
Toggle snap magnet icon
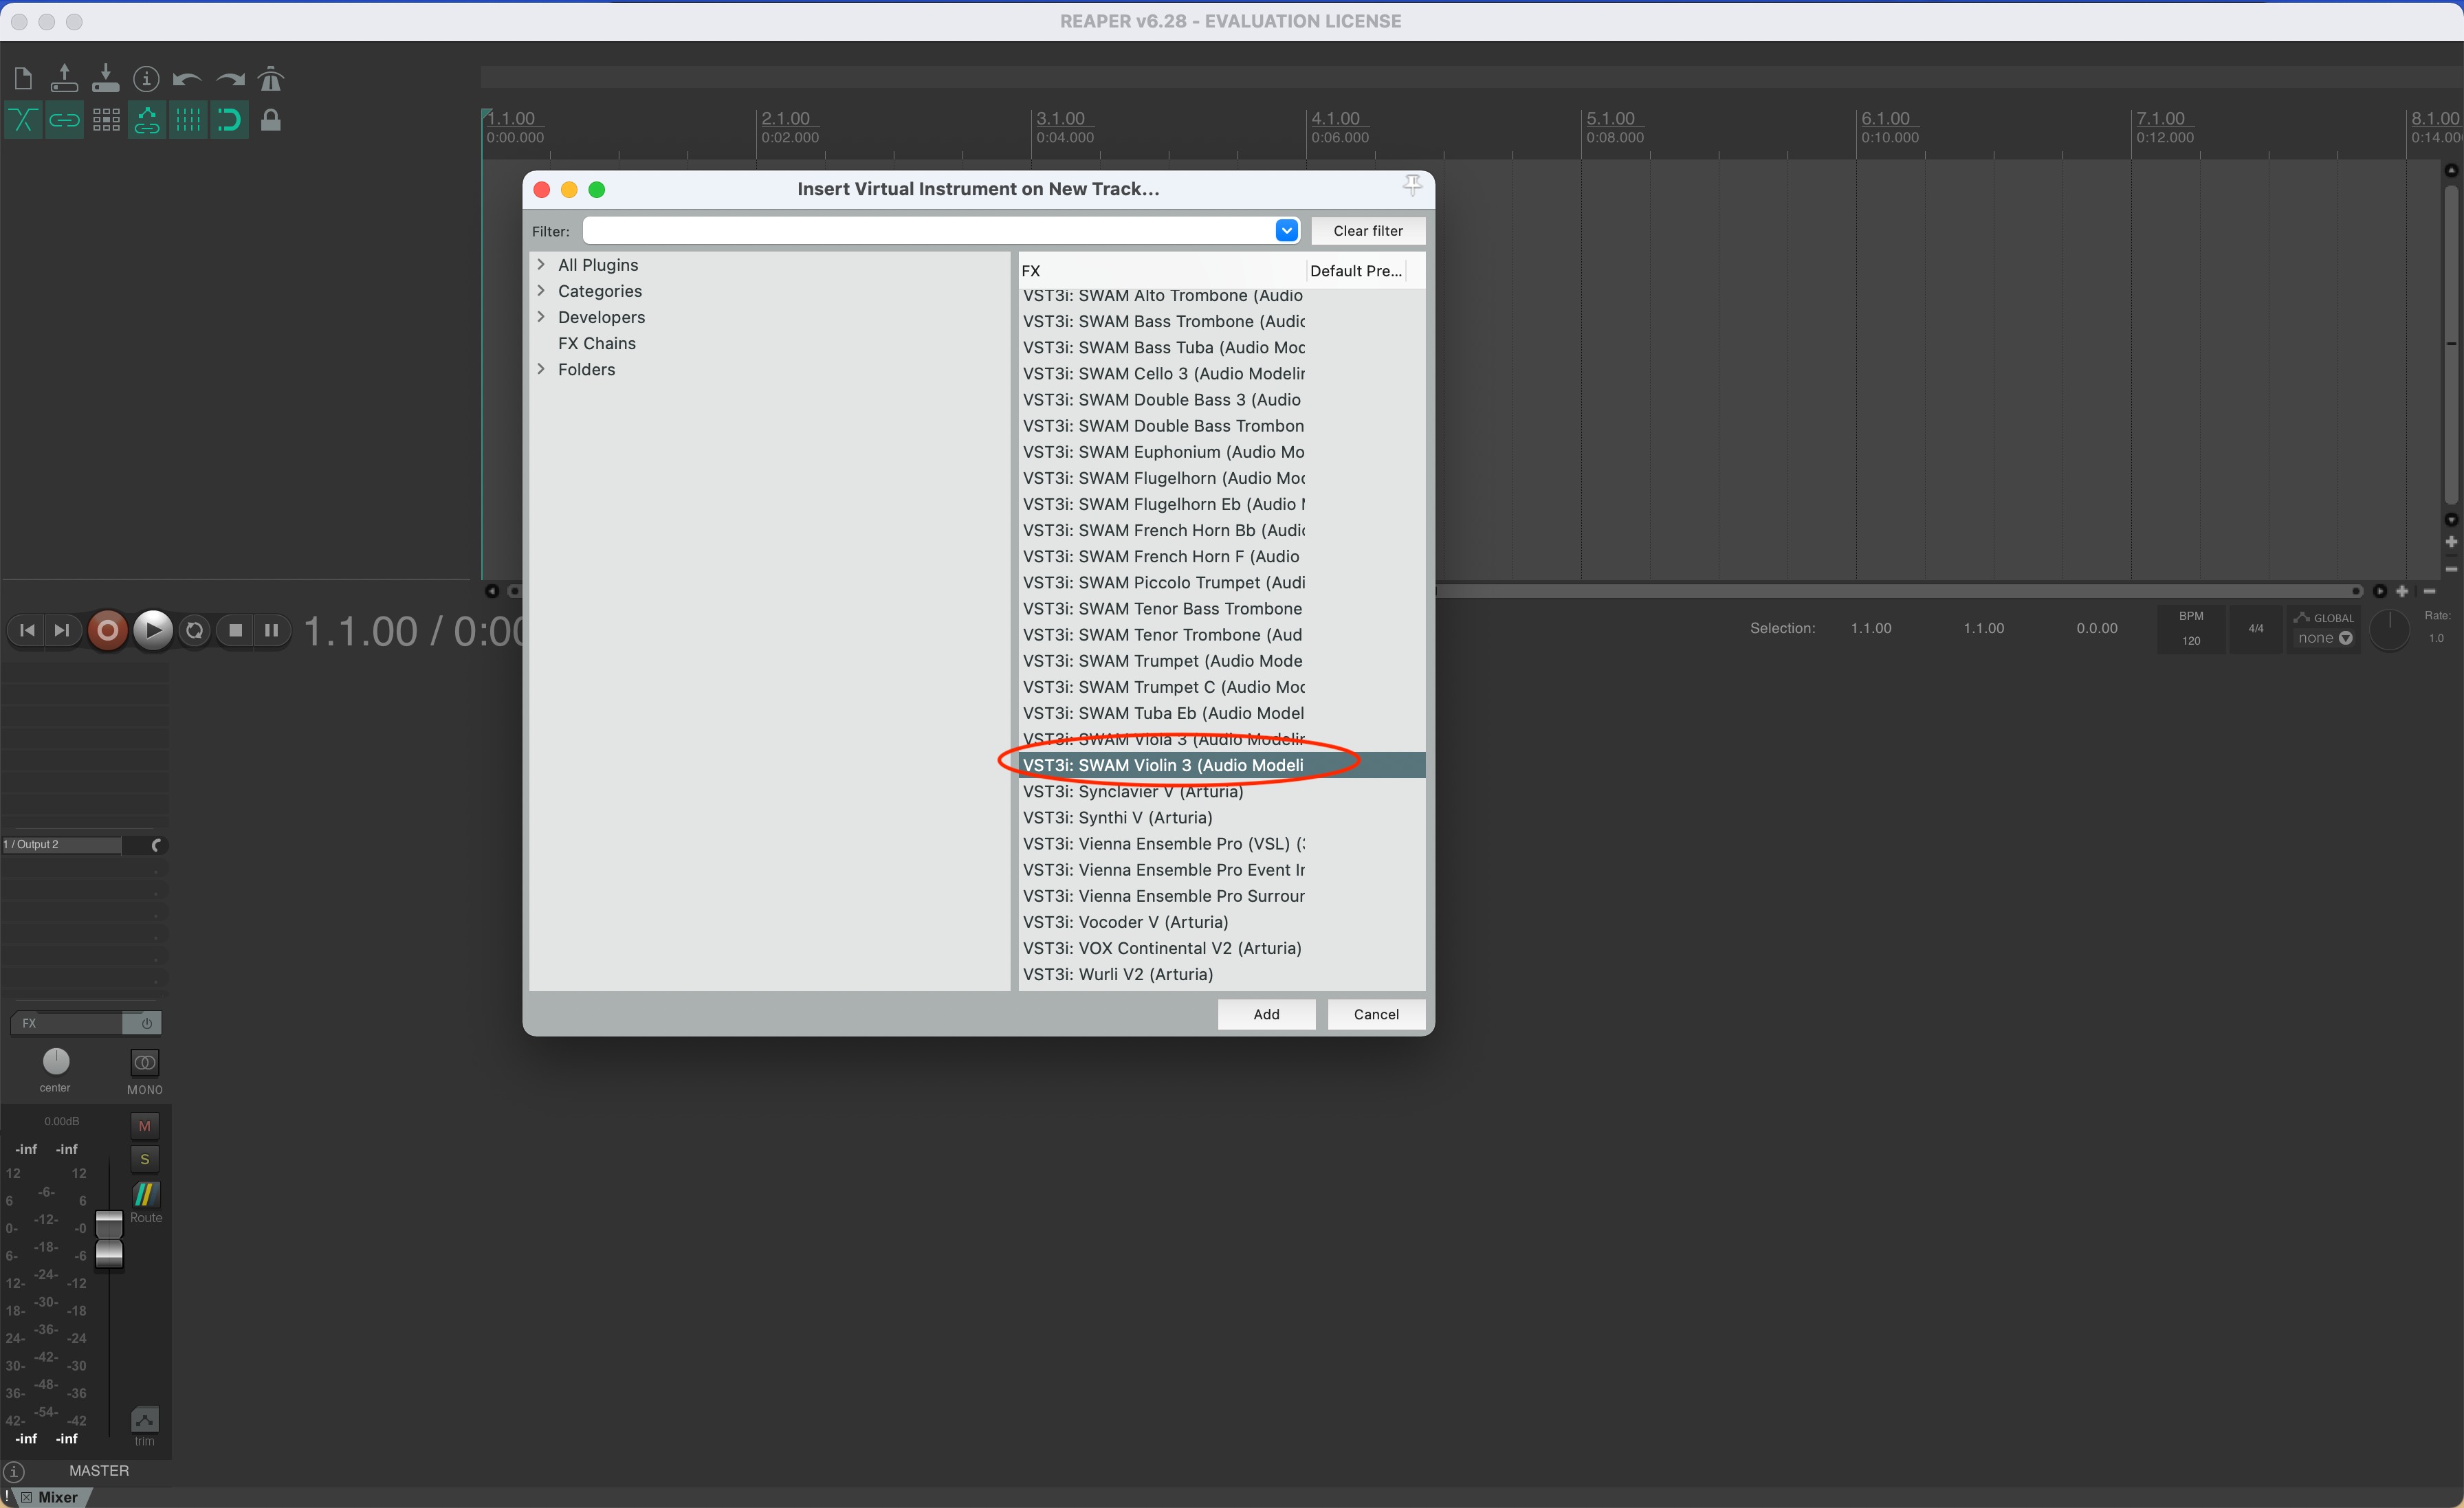[229, 121]
